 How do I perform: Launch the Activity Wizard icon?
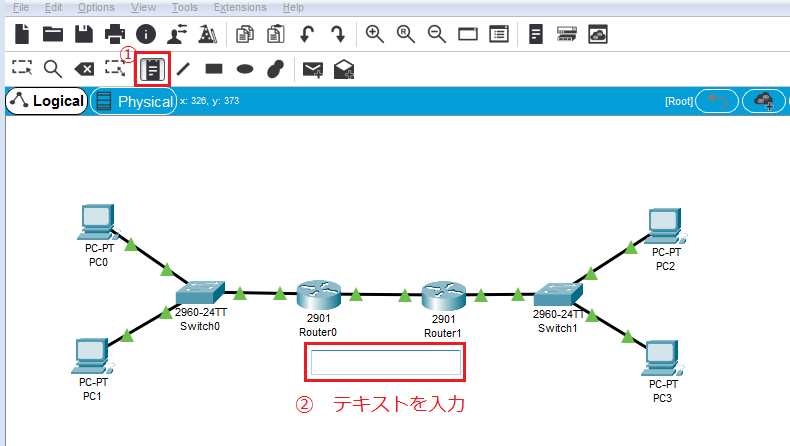tap(208, 34)
